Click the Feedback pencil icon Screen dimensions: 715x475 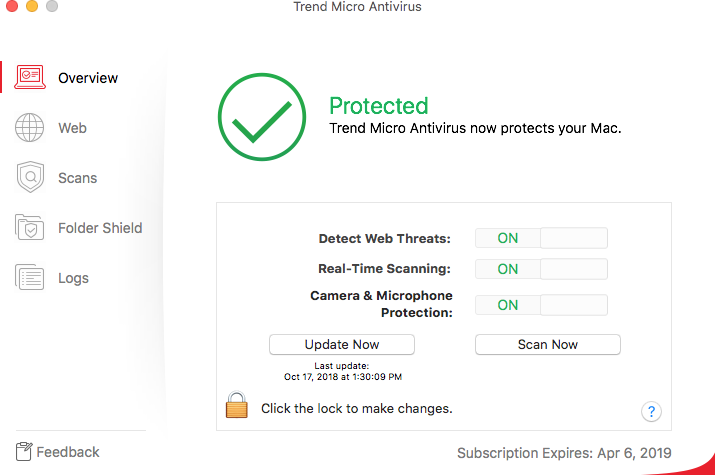24,452
